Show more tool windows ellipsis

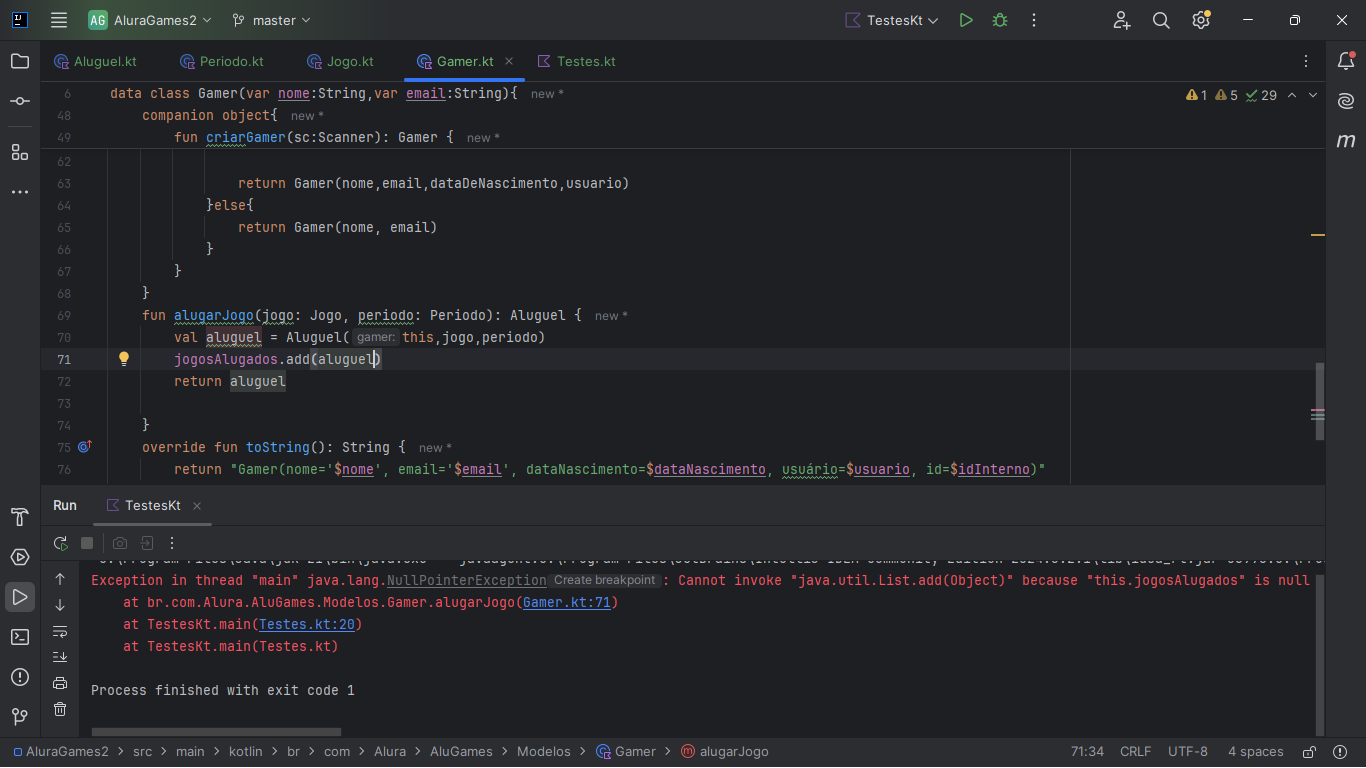20,192
